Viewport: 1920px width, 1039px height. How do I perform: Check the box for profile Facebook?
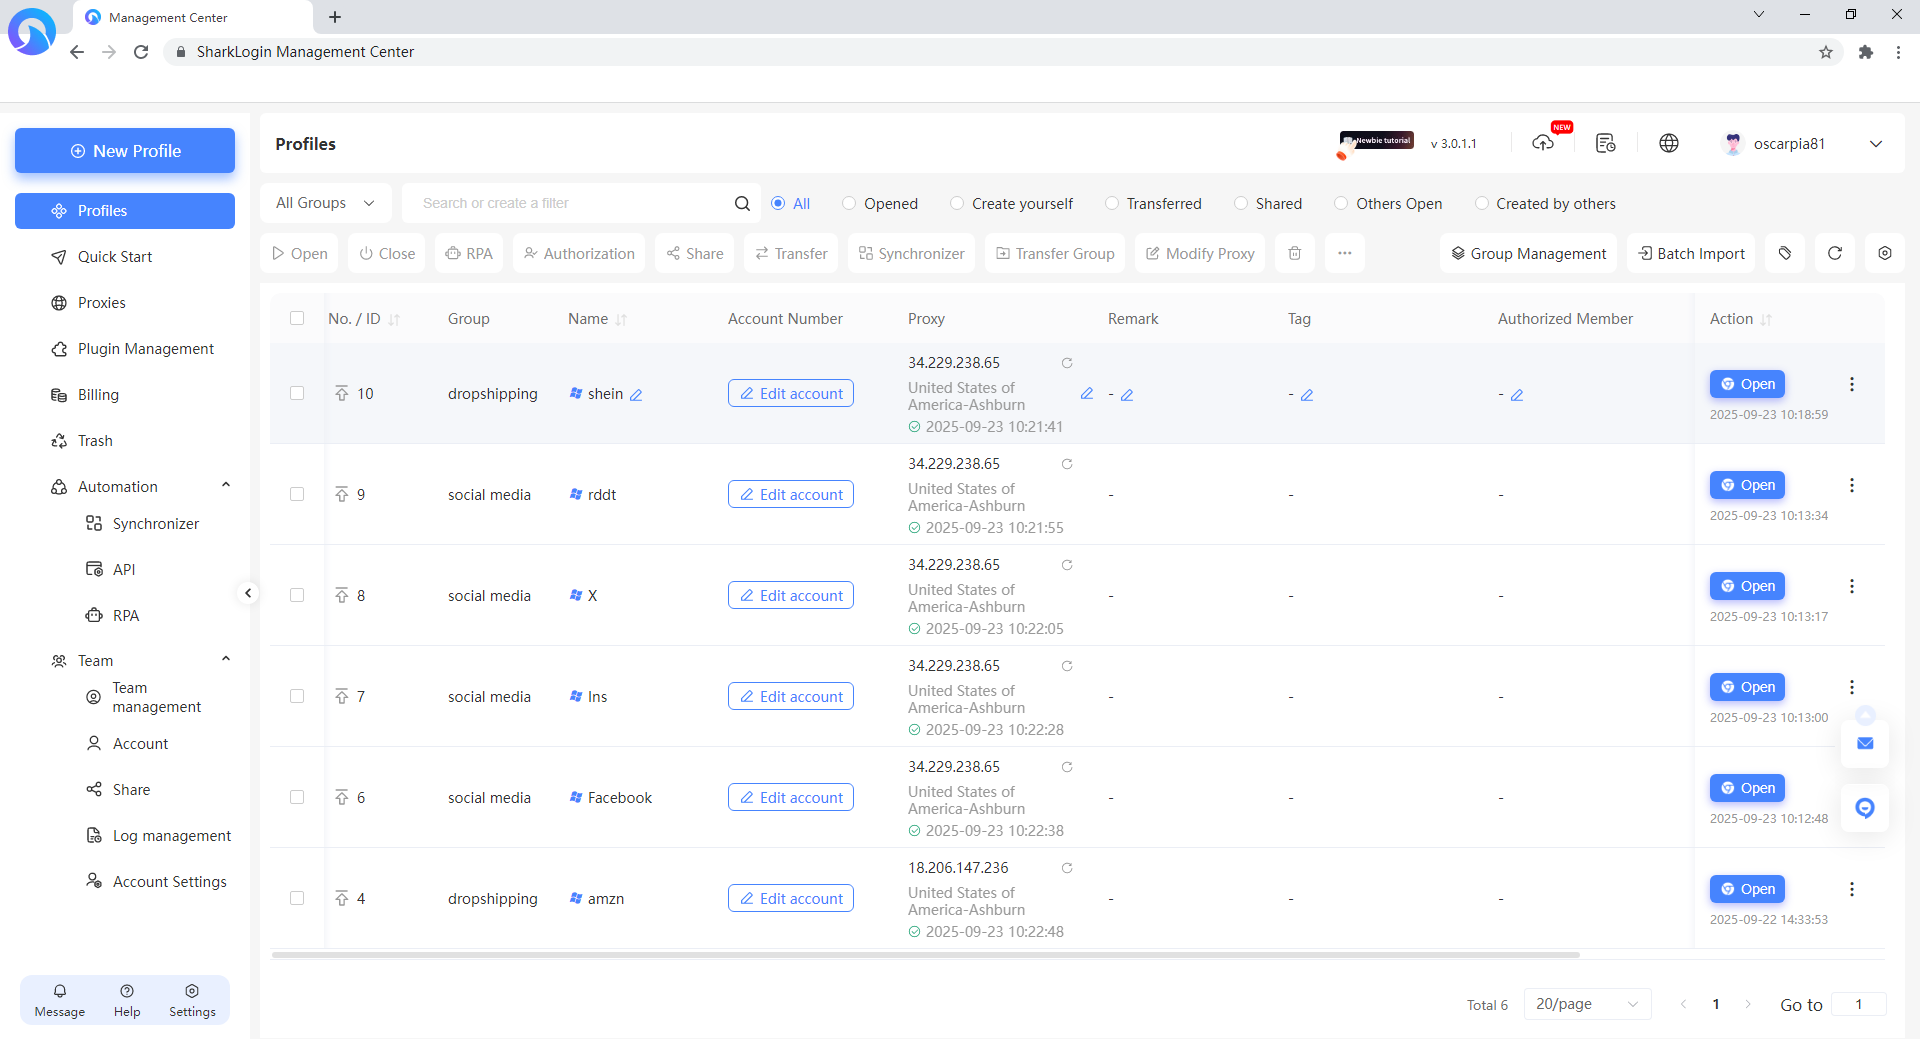pyautogui.click(x=297, y=797)
